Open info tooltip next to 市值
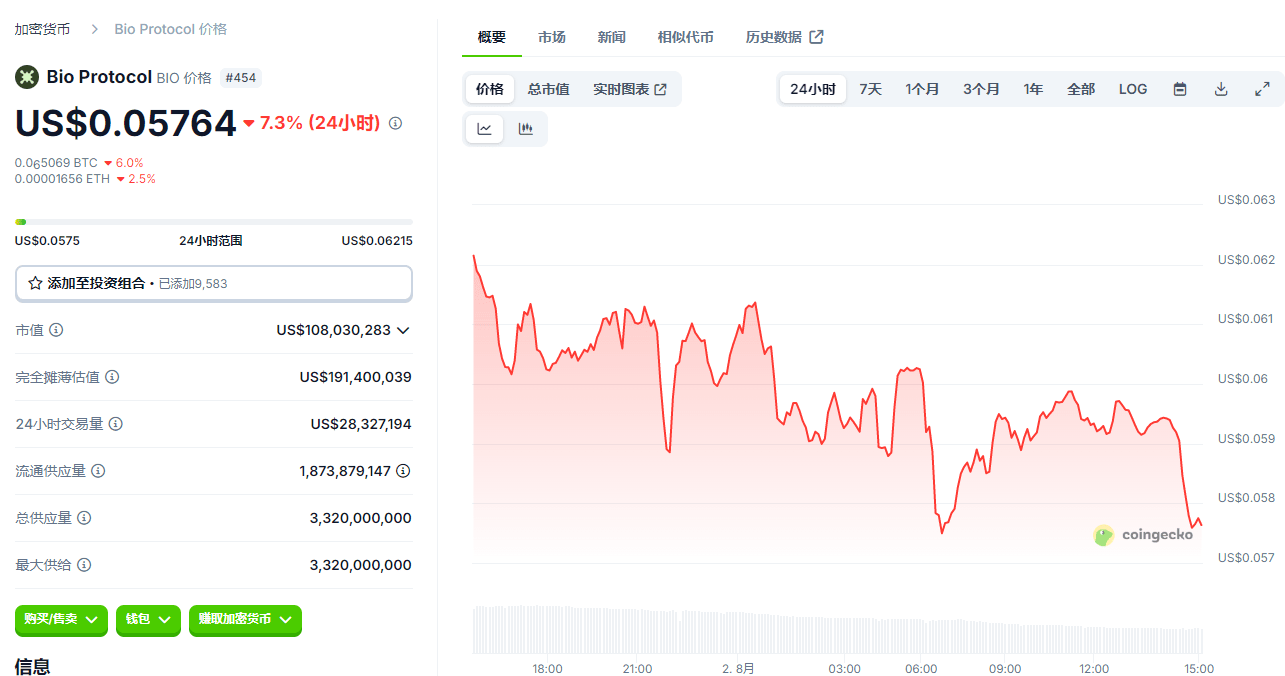Screen dimensions: 1285x676 tap(56, 330)
